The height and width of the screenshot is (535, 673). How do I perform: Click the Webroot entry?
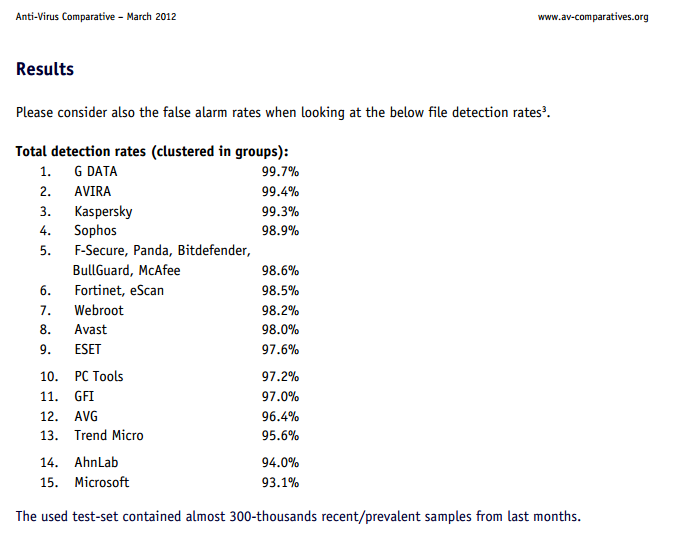(x=99, y=310)
